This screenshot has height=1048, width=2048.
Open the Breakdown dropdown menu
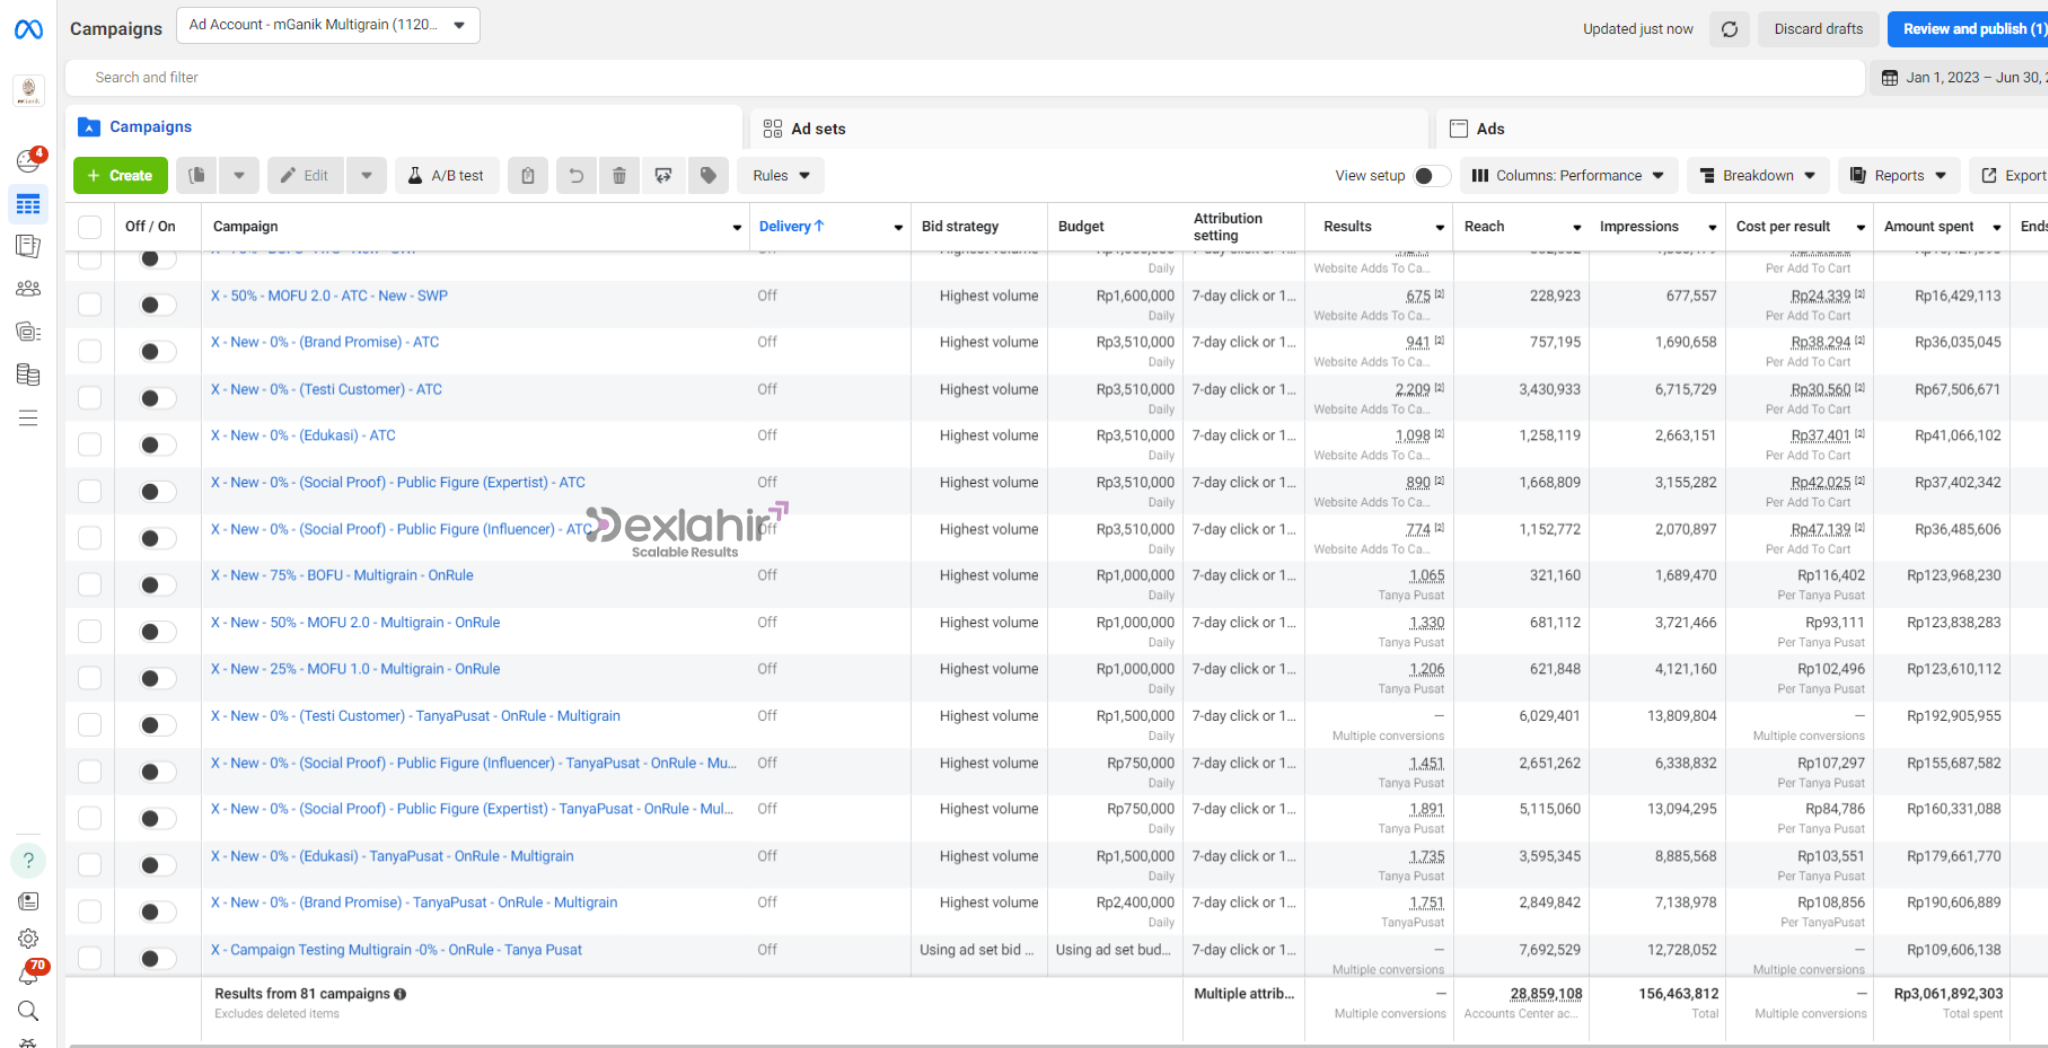(x=1757, y=176)
